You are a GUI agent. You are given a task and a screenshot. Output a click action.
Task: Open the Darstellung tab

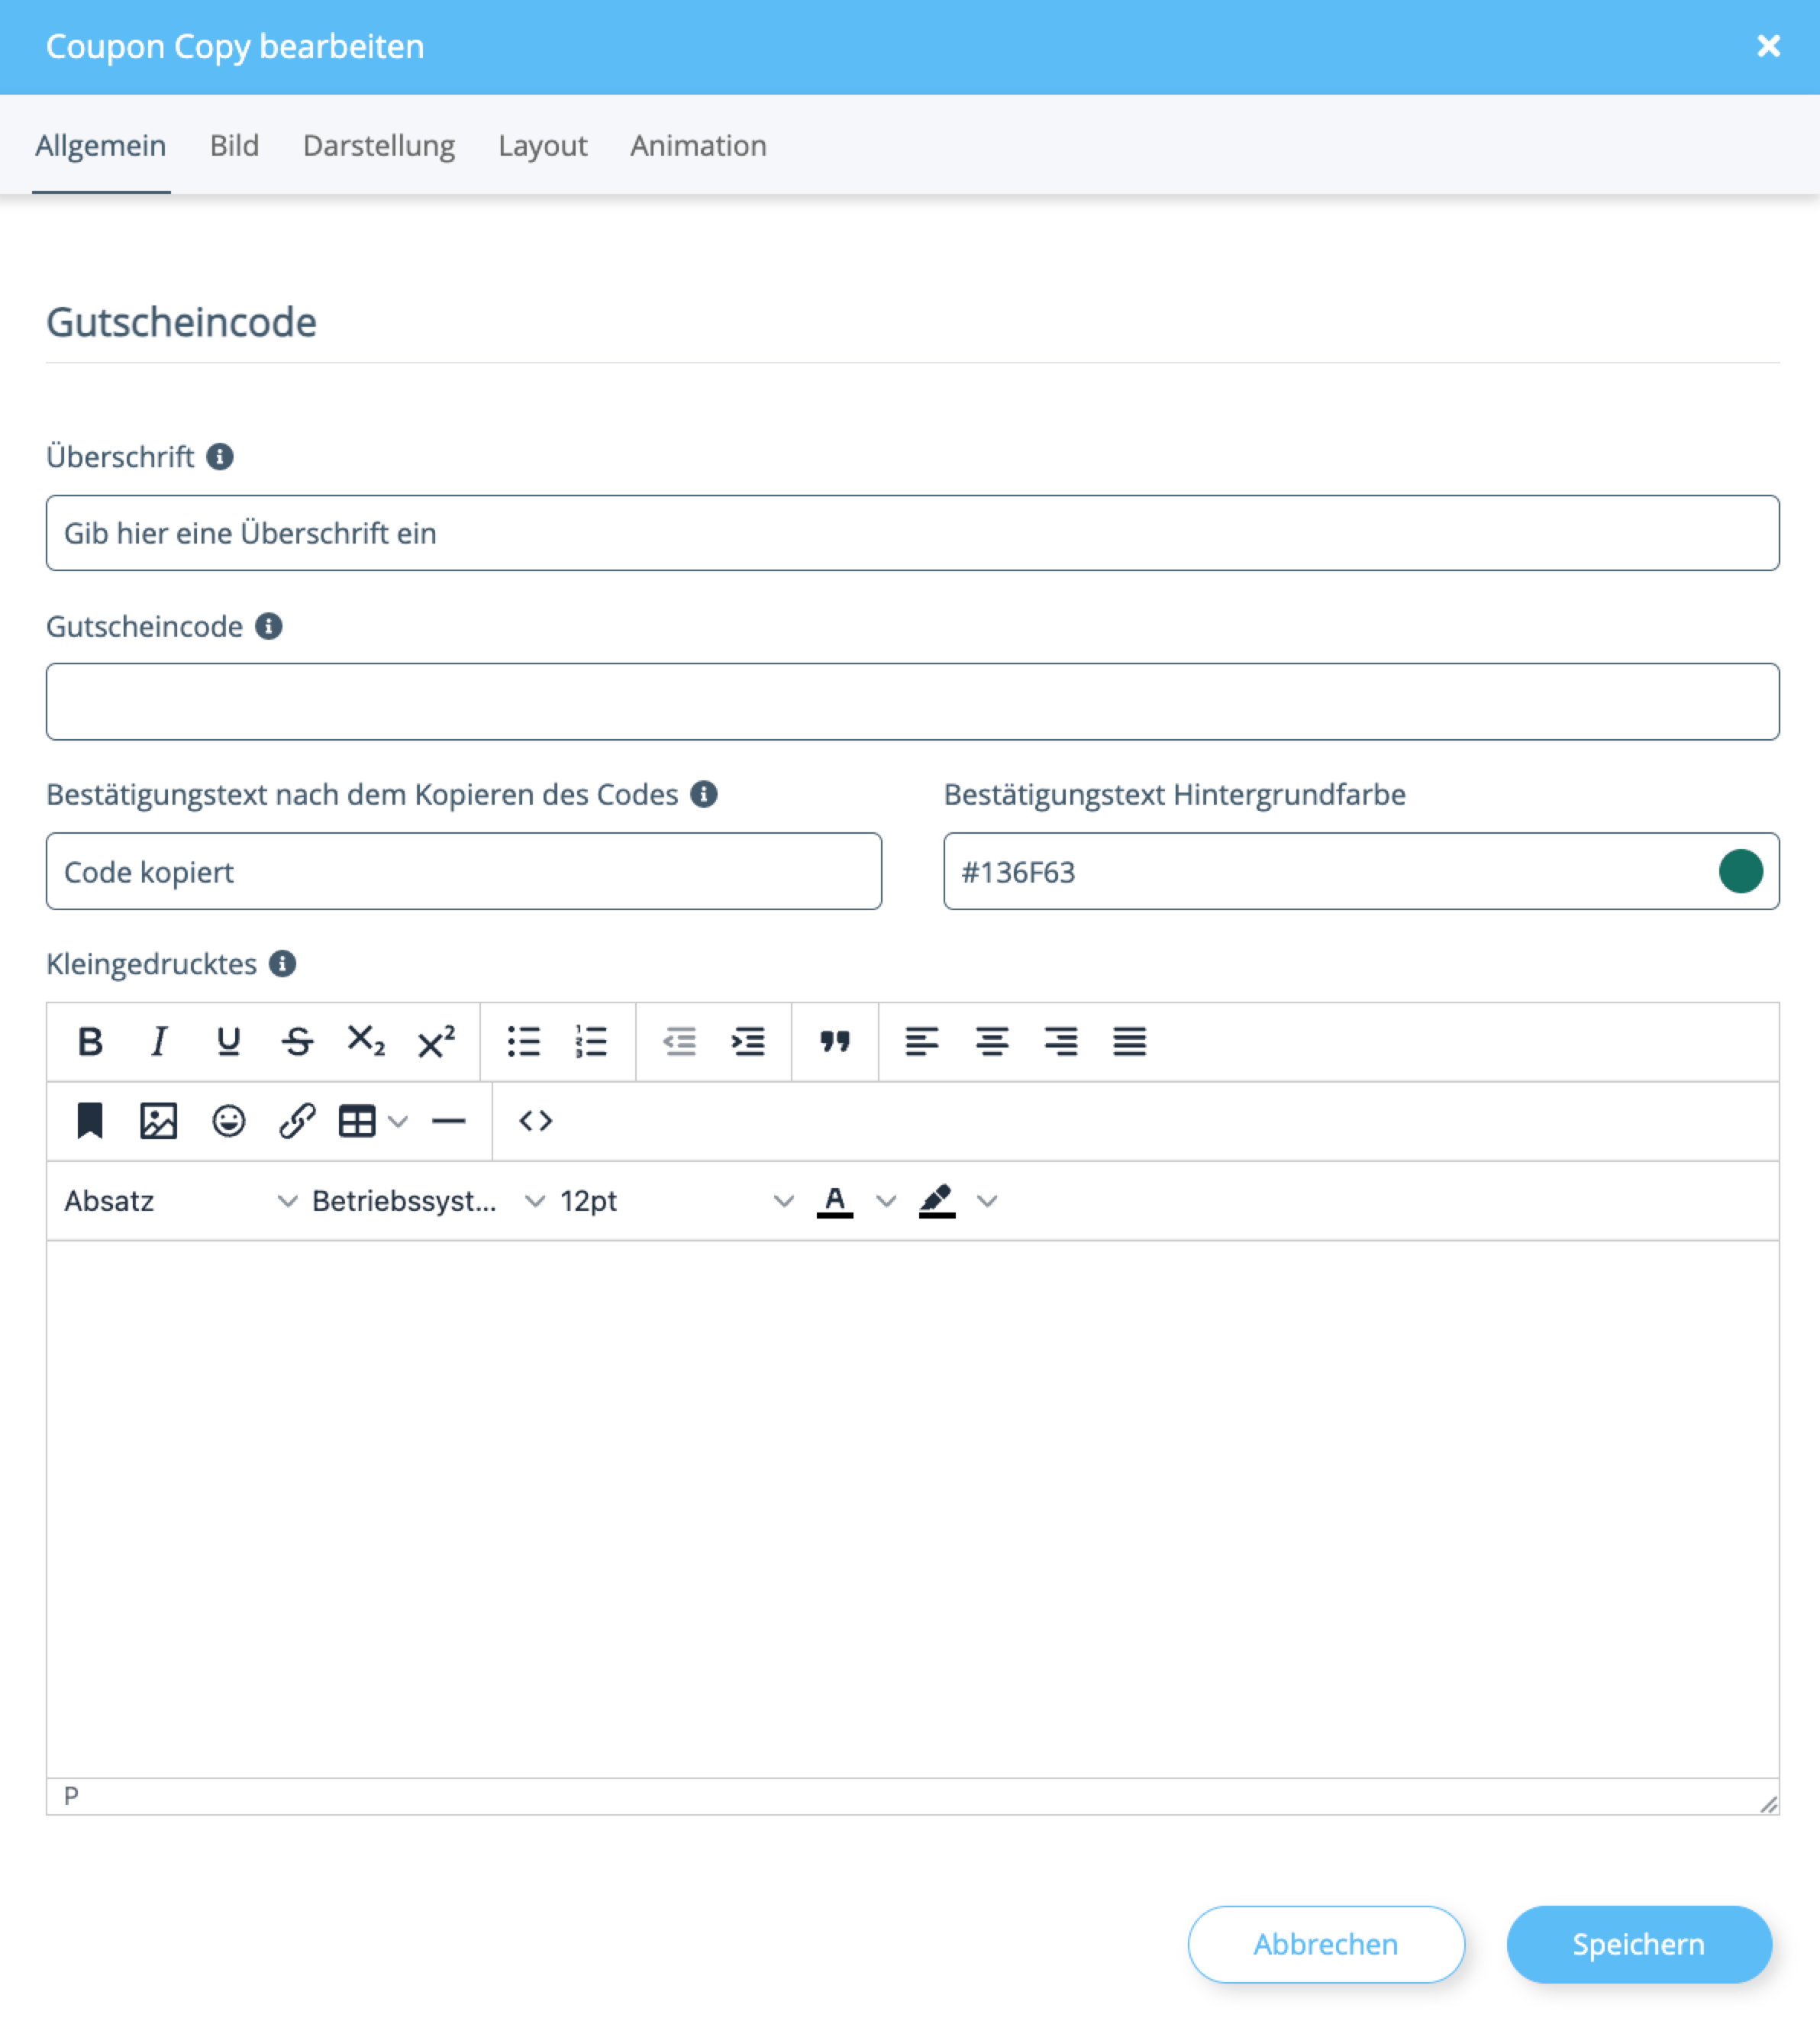(379, 145)
